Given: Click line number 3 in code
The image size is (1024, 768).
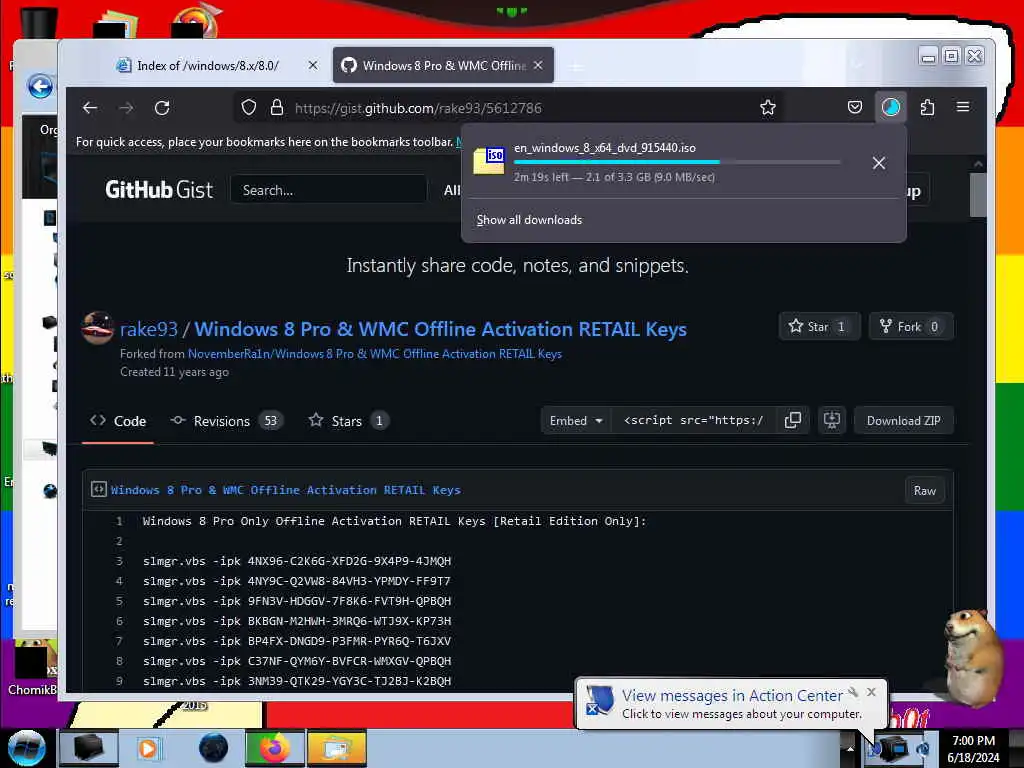Looking at the screenshot, I should click(120, 561).
